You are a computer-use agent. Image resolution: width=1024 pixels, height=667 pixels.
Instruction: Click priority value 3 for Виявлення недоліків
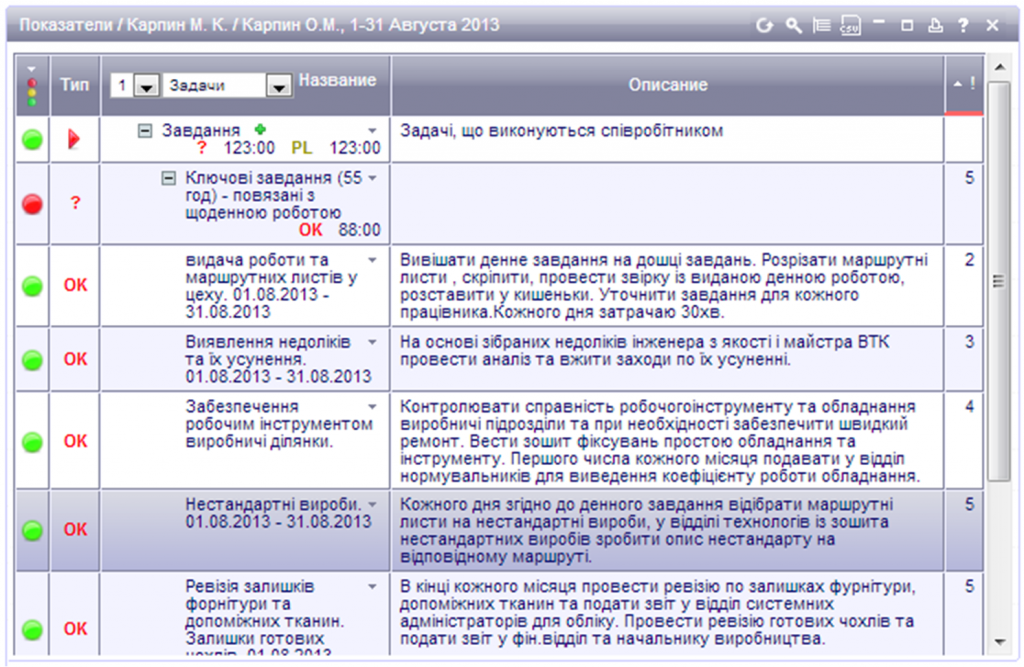[x=969, y=342]
